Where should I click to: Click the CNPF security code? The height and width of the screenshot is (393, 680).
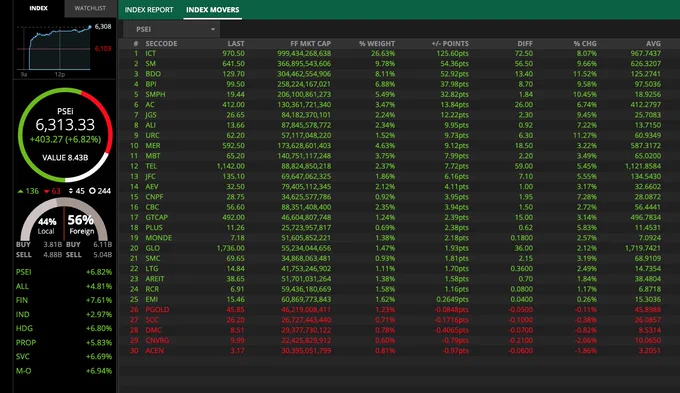click(154, 197)
